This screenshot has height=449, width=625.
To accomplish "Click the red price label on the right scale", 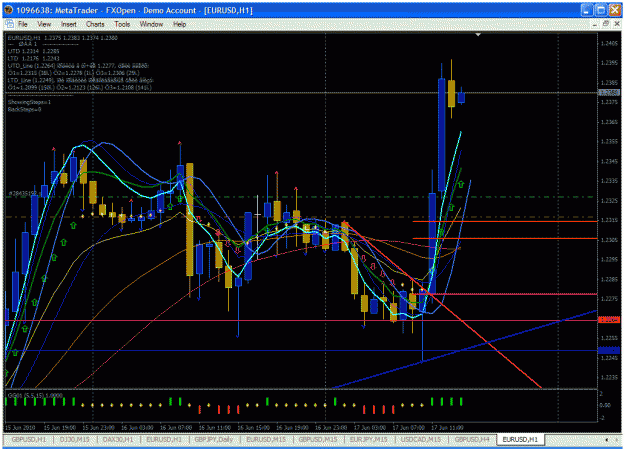I will [x=609, y=320].
